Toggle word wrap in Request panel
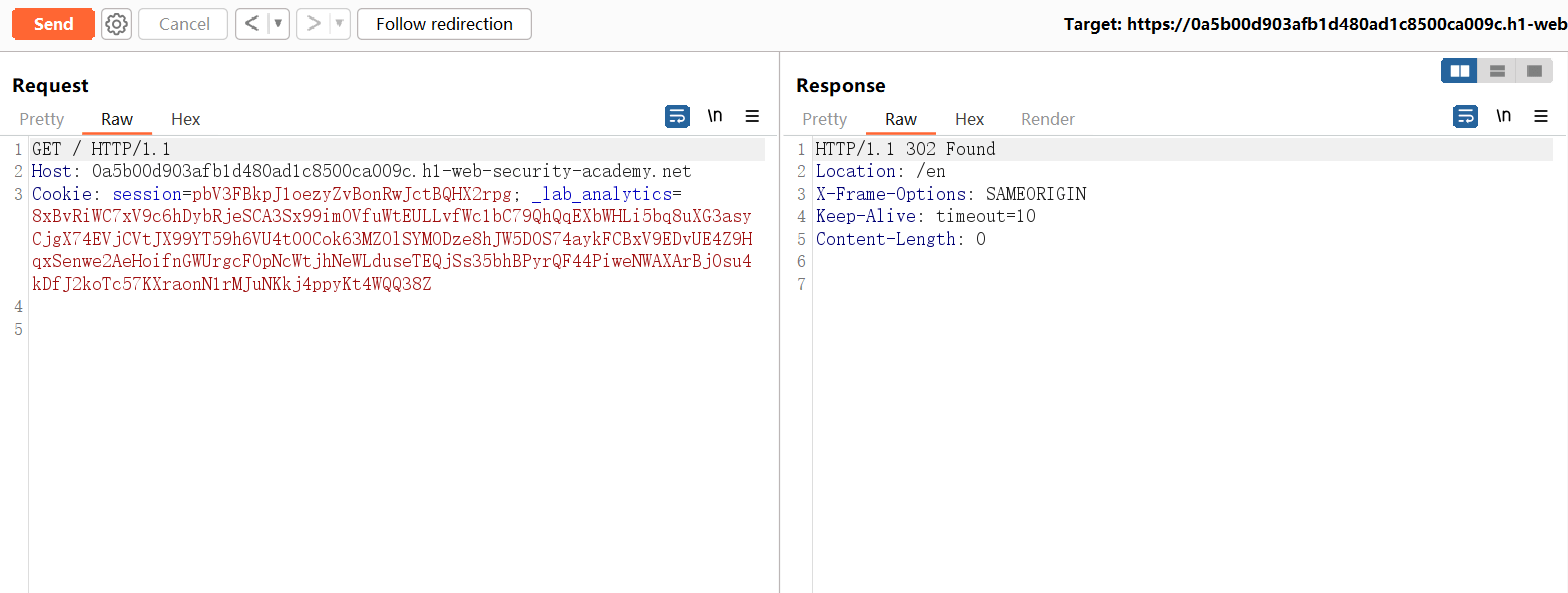Image resolution: width=1568 pixels, height=593 pixels. (x=677, y=117)
